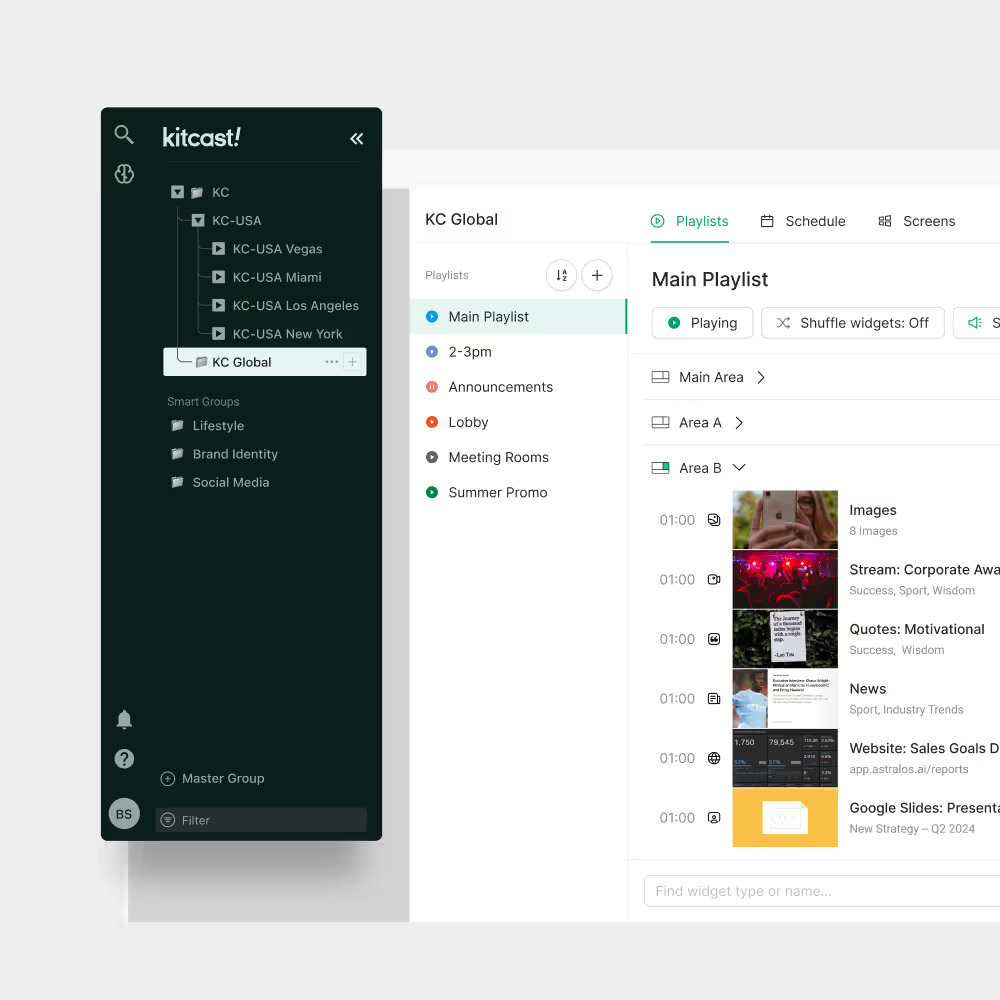Click the globe icon below search
The image size is (1000, 1000).
(x=124, y=173)
